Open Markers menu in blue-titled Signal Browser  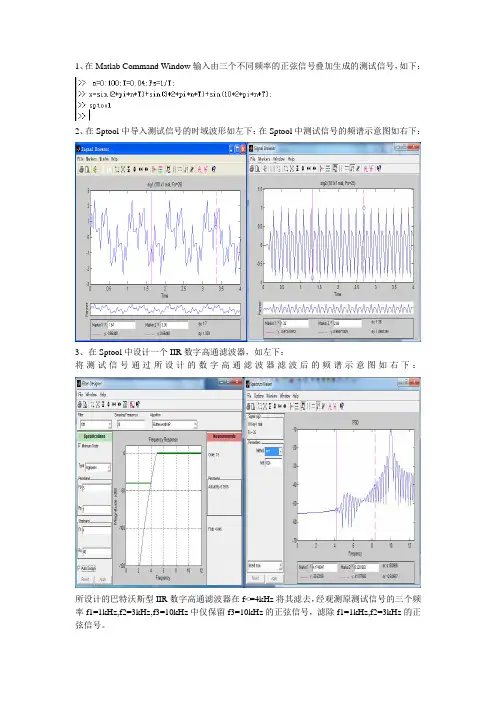[x=91, y=159]
